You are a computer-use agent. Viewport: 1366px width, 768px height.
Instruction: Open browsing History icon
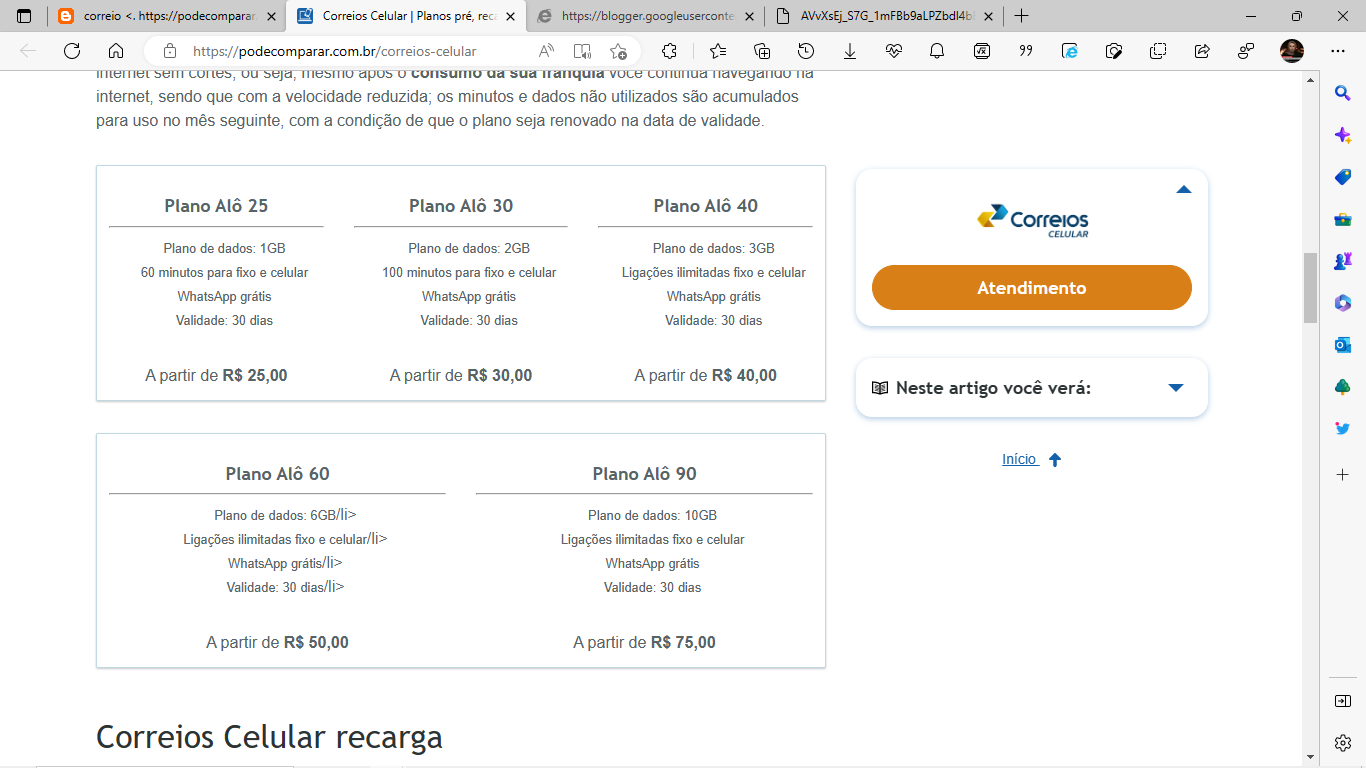pyautogui.click(x=806, y=51)
